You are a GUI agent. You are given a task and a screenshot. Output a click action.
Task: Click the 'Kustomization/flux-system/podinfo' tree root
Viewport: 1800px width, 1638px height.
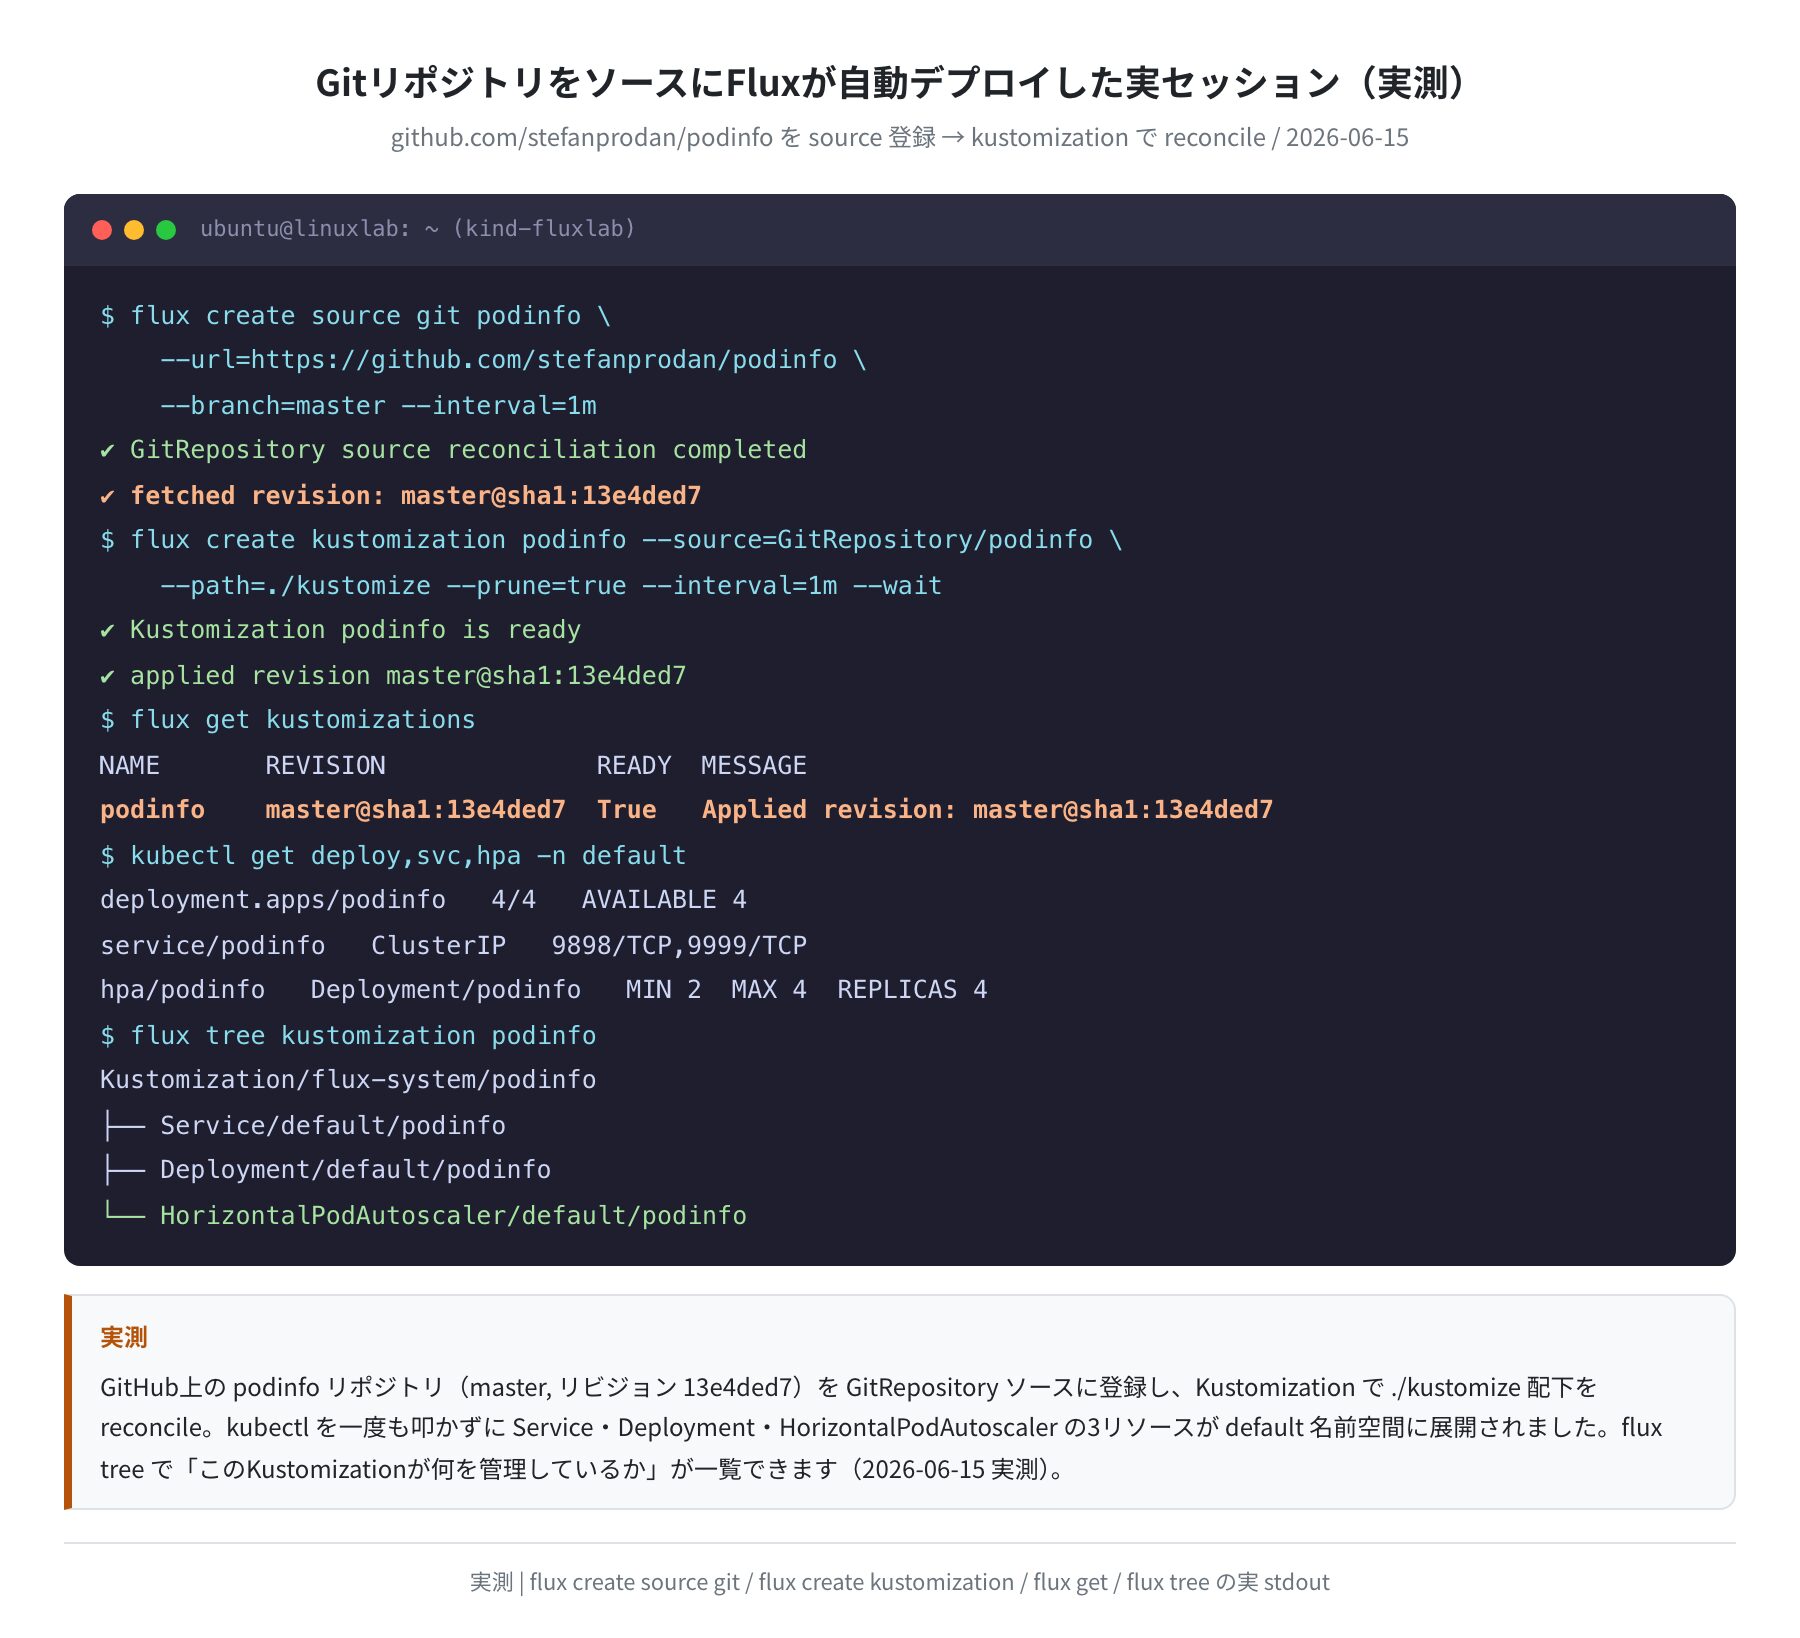click(348, 1080)
